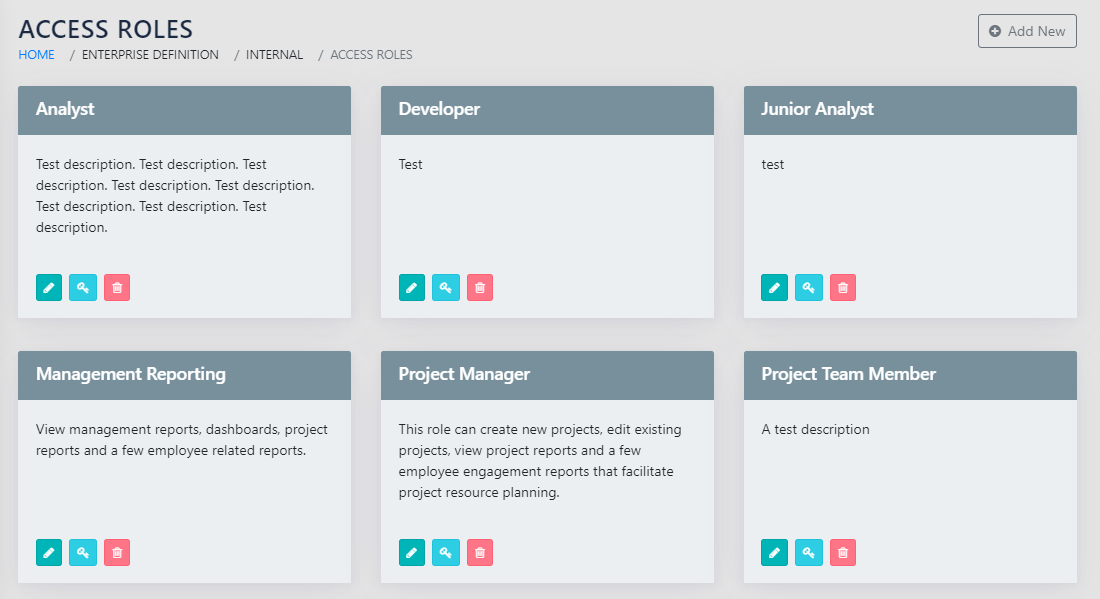The height and width of the screenshot is (599, 1100).
Task: Edit the Junior Analyst role
Action: 775,288
